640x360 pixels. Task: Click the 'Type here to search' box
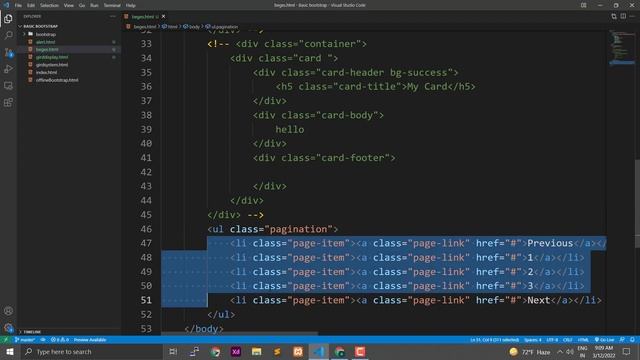pos(91,351)
